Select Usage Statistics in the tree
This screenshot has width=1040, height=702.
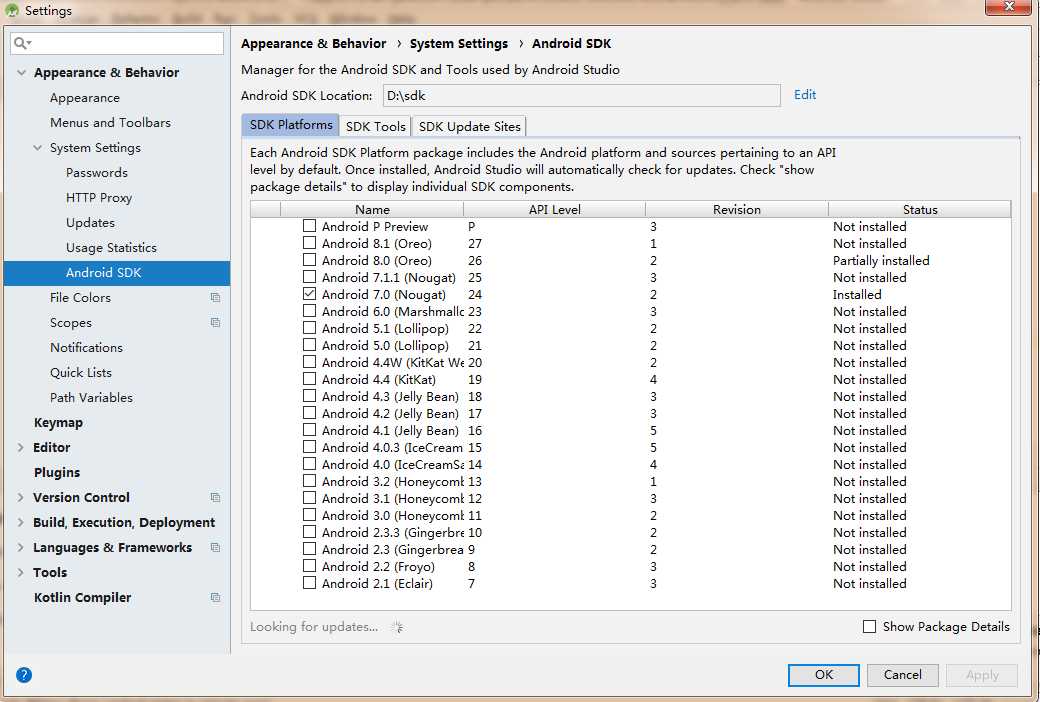111,247
